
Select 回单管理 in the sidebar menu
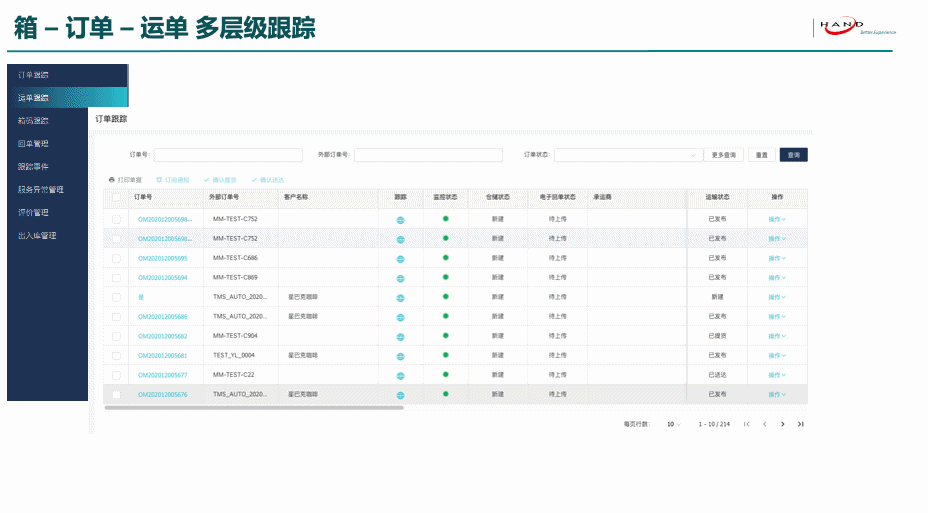[x=34, y=144]
